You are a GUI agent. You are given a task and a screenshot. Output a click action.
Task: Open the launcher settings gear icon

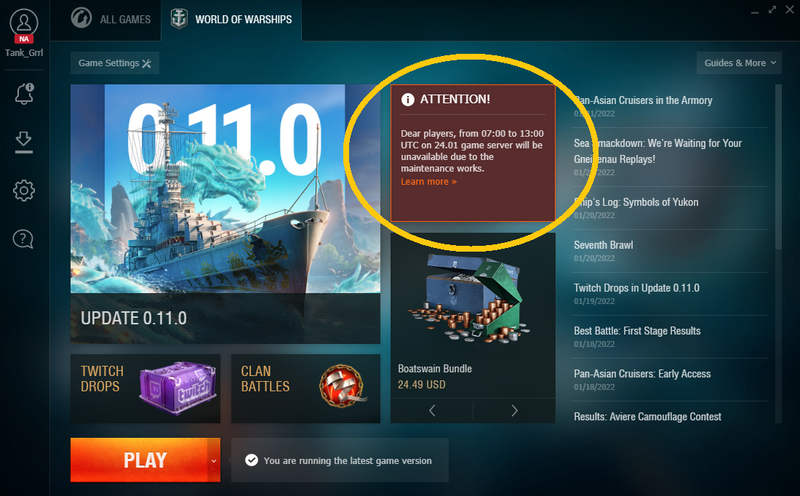[23, 190]
